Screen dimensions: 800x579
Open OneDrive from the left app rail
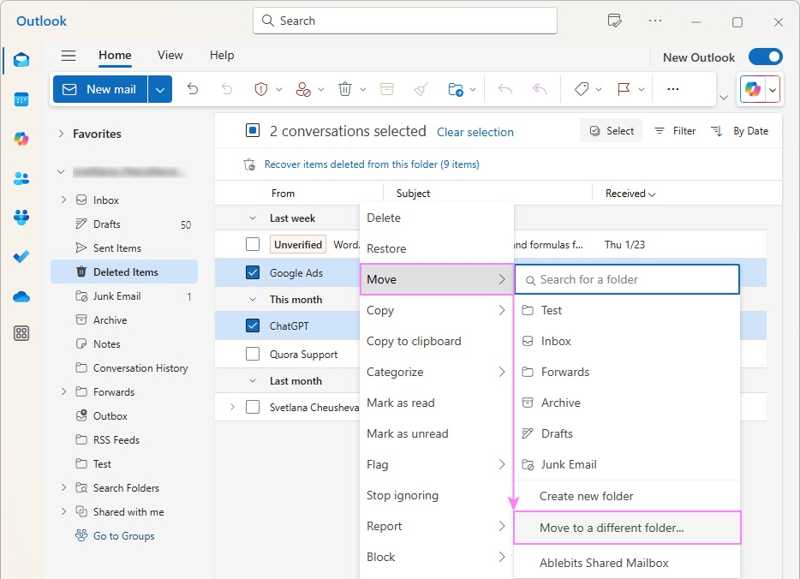pos(21,295)
